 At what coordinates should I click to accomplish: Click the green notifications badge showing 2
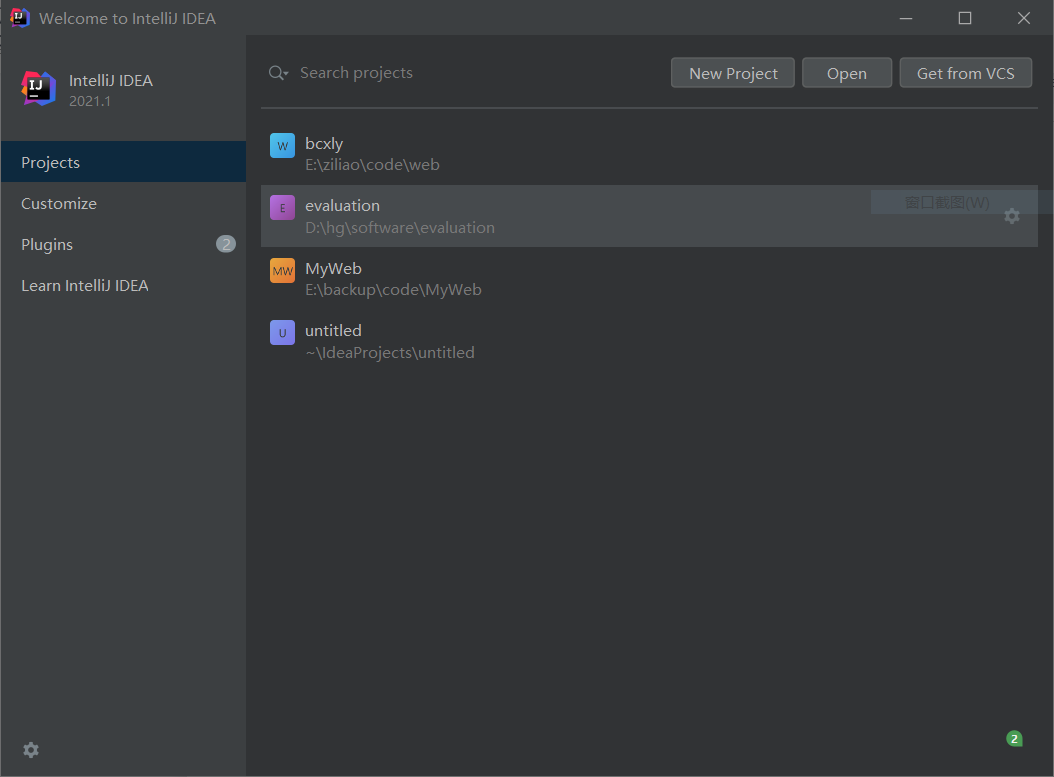[1014, 739]
